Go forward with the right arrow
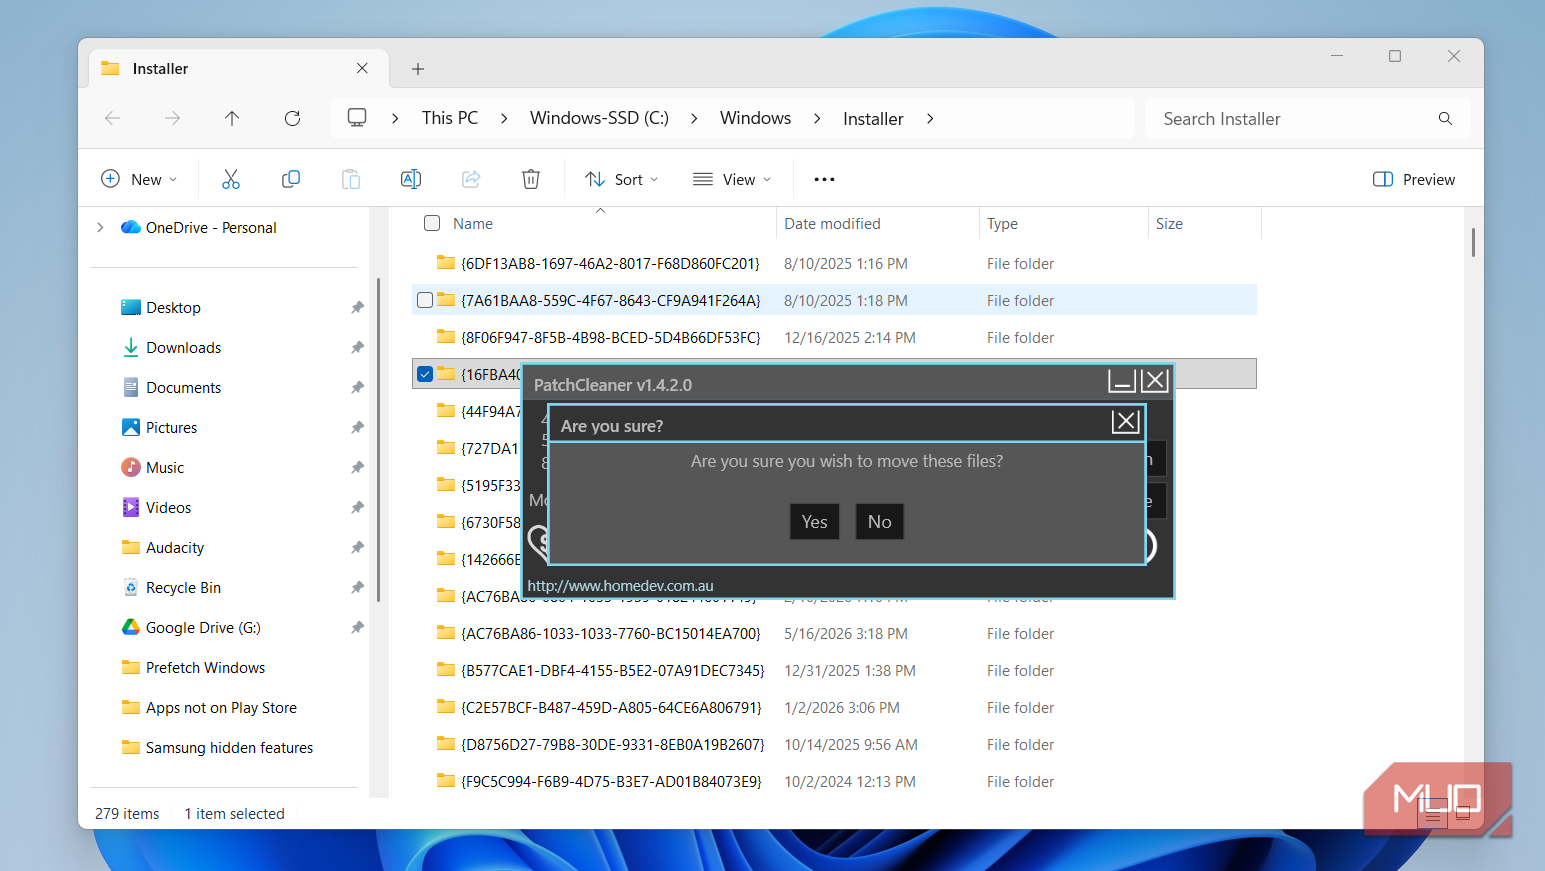 (173, 118)
